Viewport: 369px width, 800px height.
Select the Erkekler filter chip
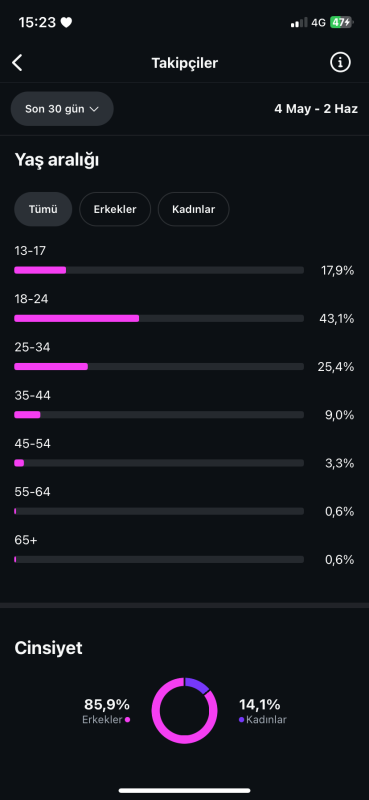(115, 209)
